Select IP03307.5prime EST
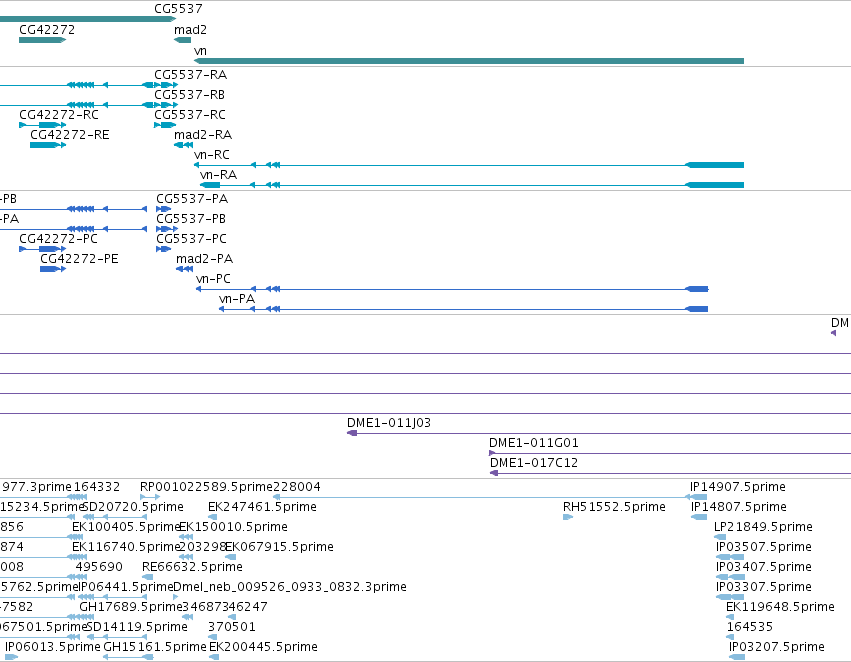Screen dimensions: 851x662 [x=730, y=597]
